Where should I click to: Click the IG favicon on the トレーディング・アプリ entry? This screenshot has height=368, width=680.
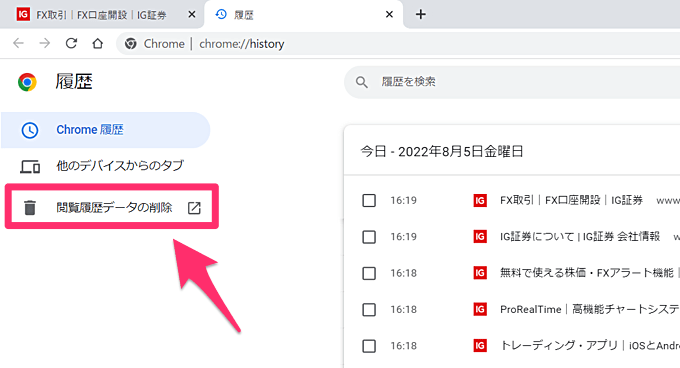480,346
